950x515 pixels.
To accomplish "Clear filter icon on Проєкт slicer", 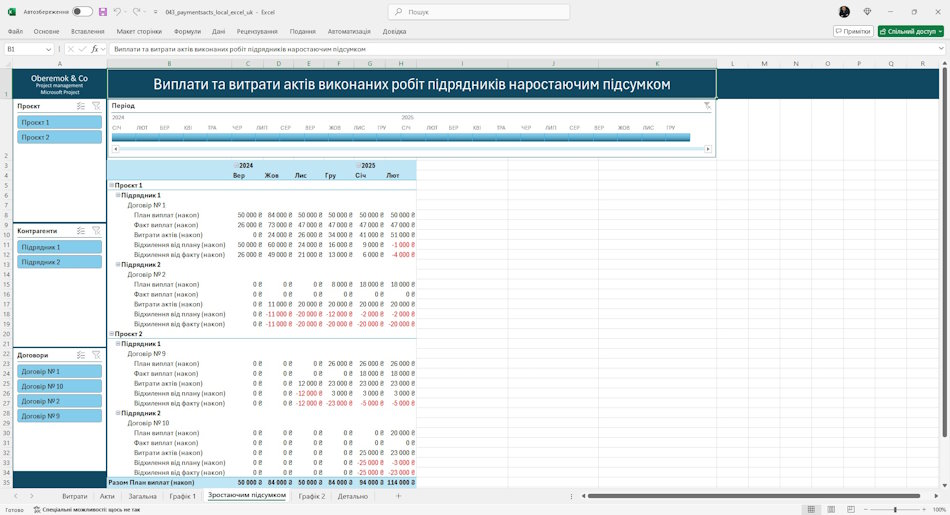I will 96,106.
